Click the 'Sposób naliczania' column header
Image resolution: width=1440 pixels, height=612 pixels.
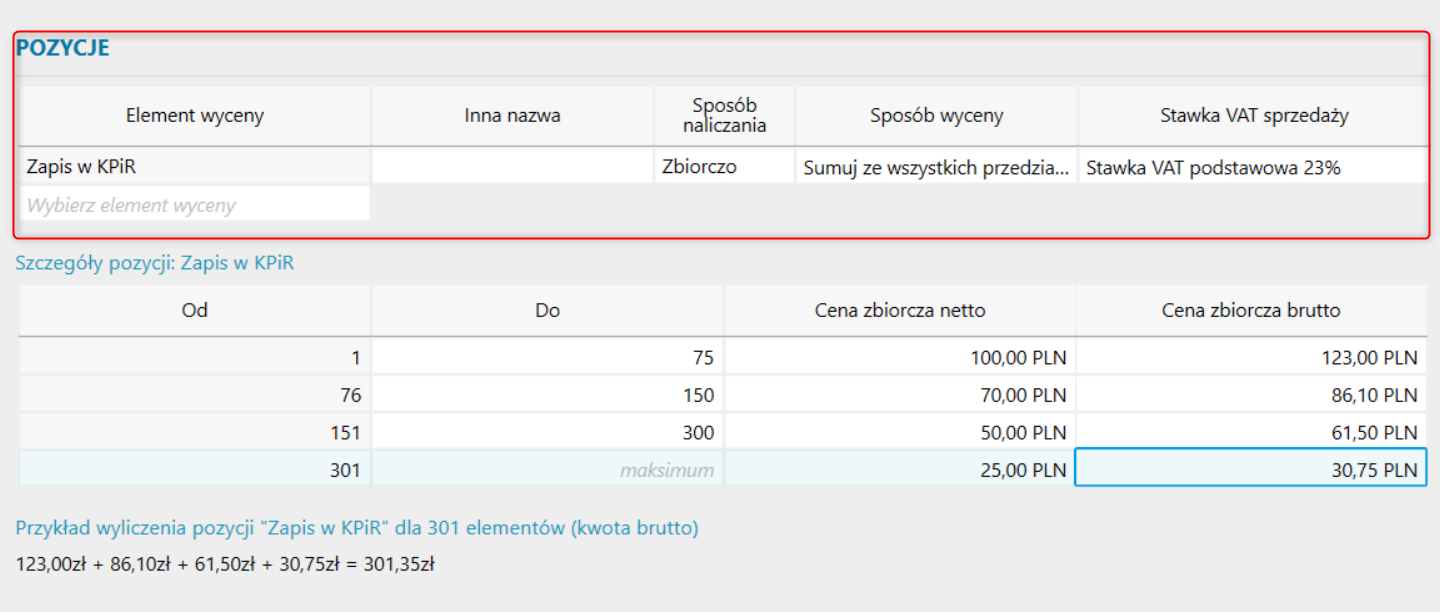(724, 115)
